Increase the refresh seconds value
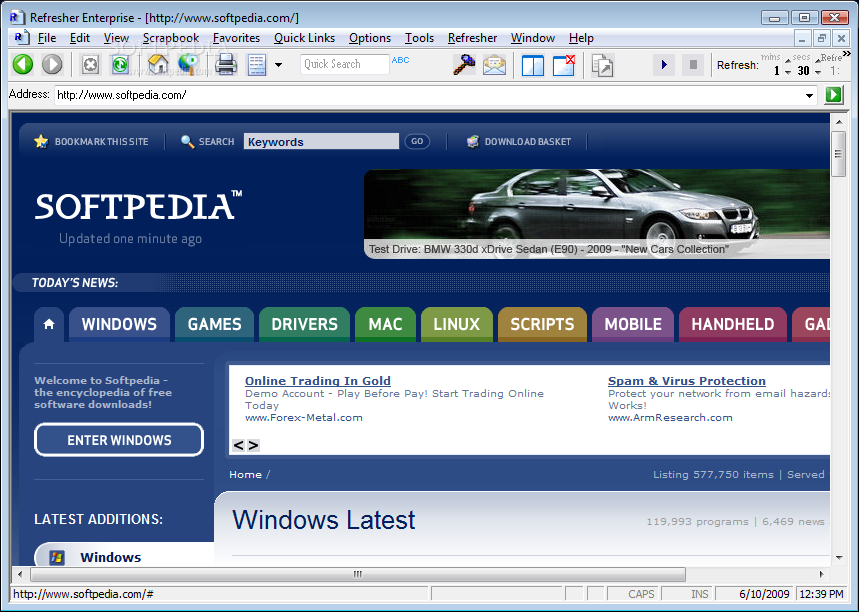Image resolution: width=859 pixels, height=612 pixels. click(817, 60)
